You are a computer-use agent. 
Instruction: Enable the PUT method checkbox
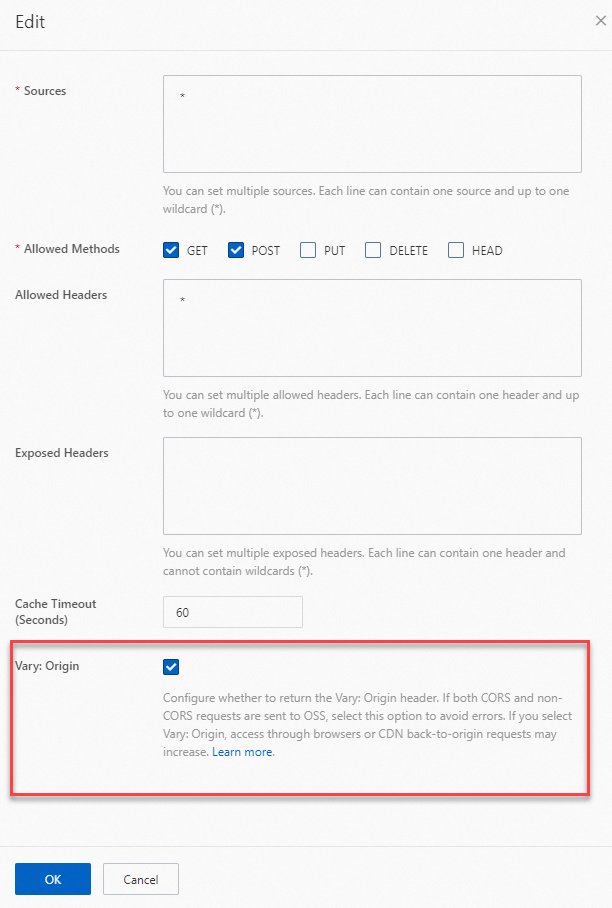pos(308,250)
